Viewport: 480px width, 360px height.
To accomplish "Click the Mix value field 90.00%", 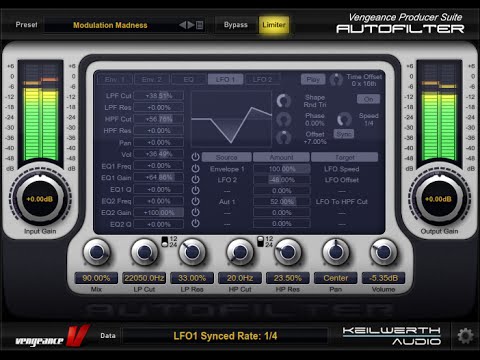I will coord(96,278).
